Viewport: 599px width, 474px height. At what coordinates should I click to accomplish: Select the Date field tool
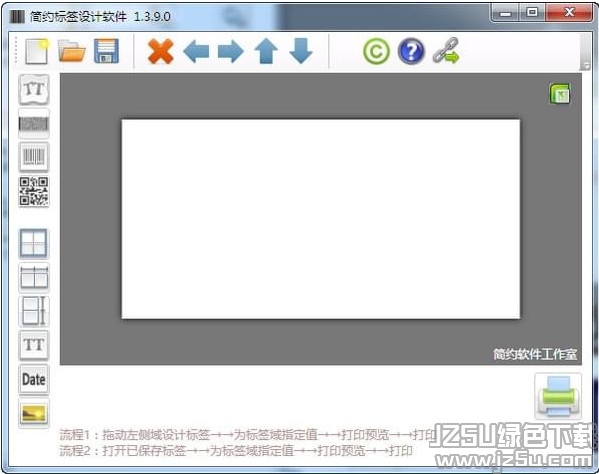coord(34,380)
